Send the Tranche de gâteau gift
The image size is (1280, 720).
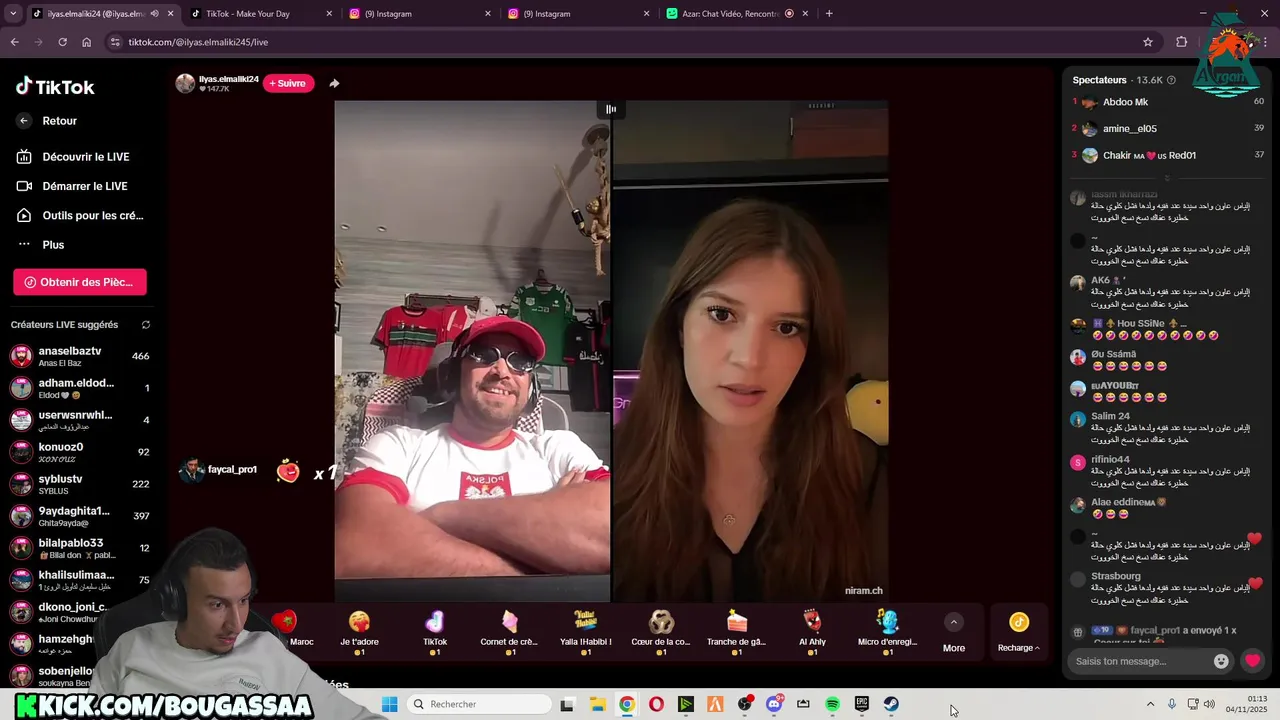tap(737, 631)
